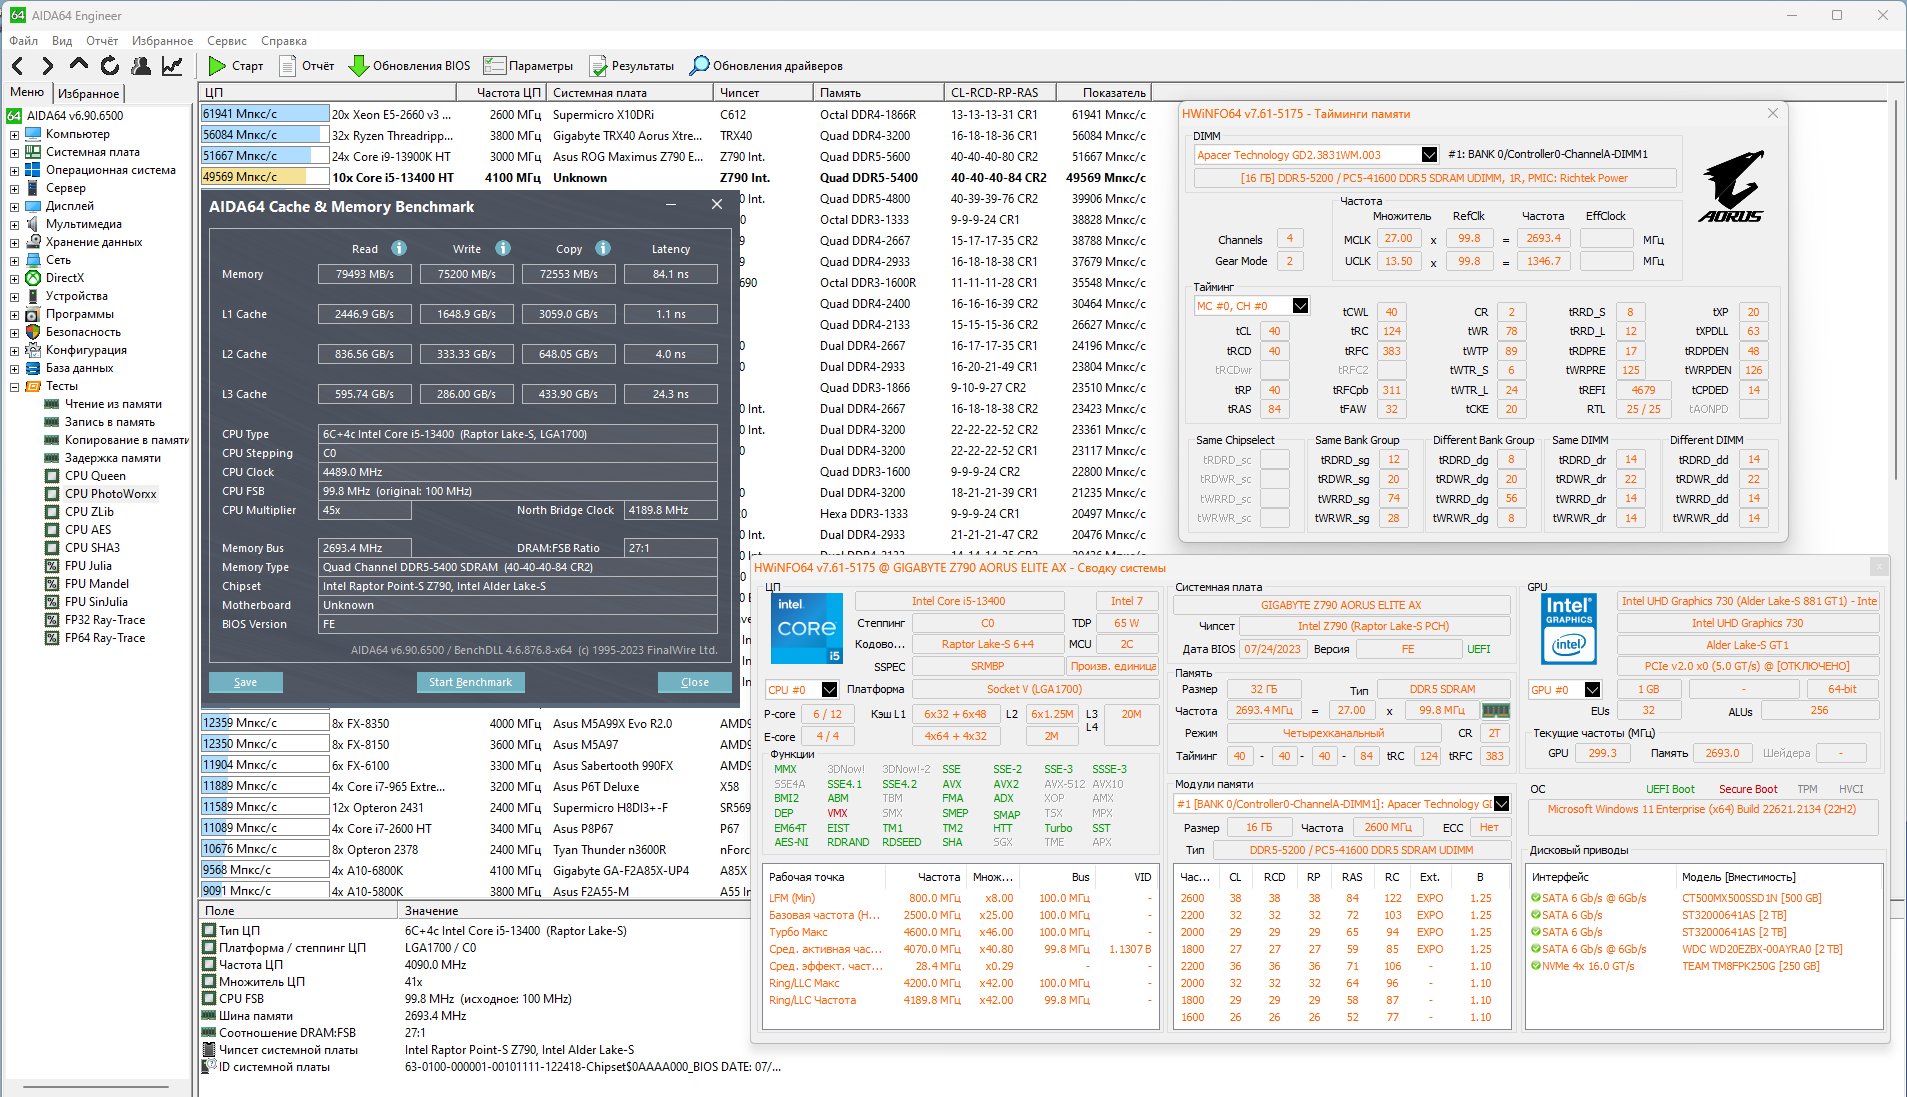The width and height of the screenshot is (1907, 1097).
Task: Expand the Мультимедиа tree node
Action: 14,224
